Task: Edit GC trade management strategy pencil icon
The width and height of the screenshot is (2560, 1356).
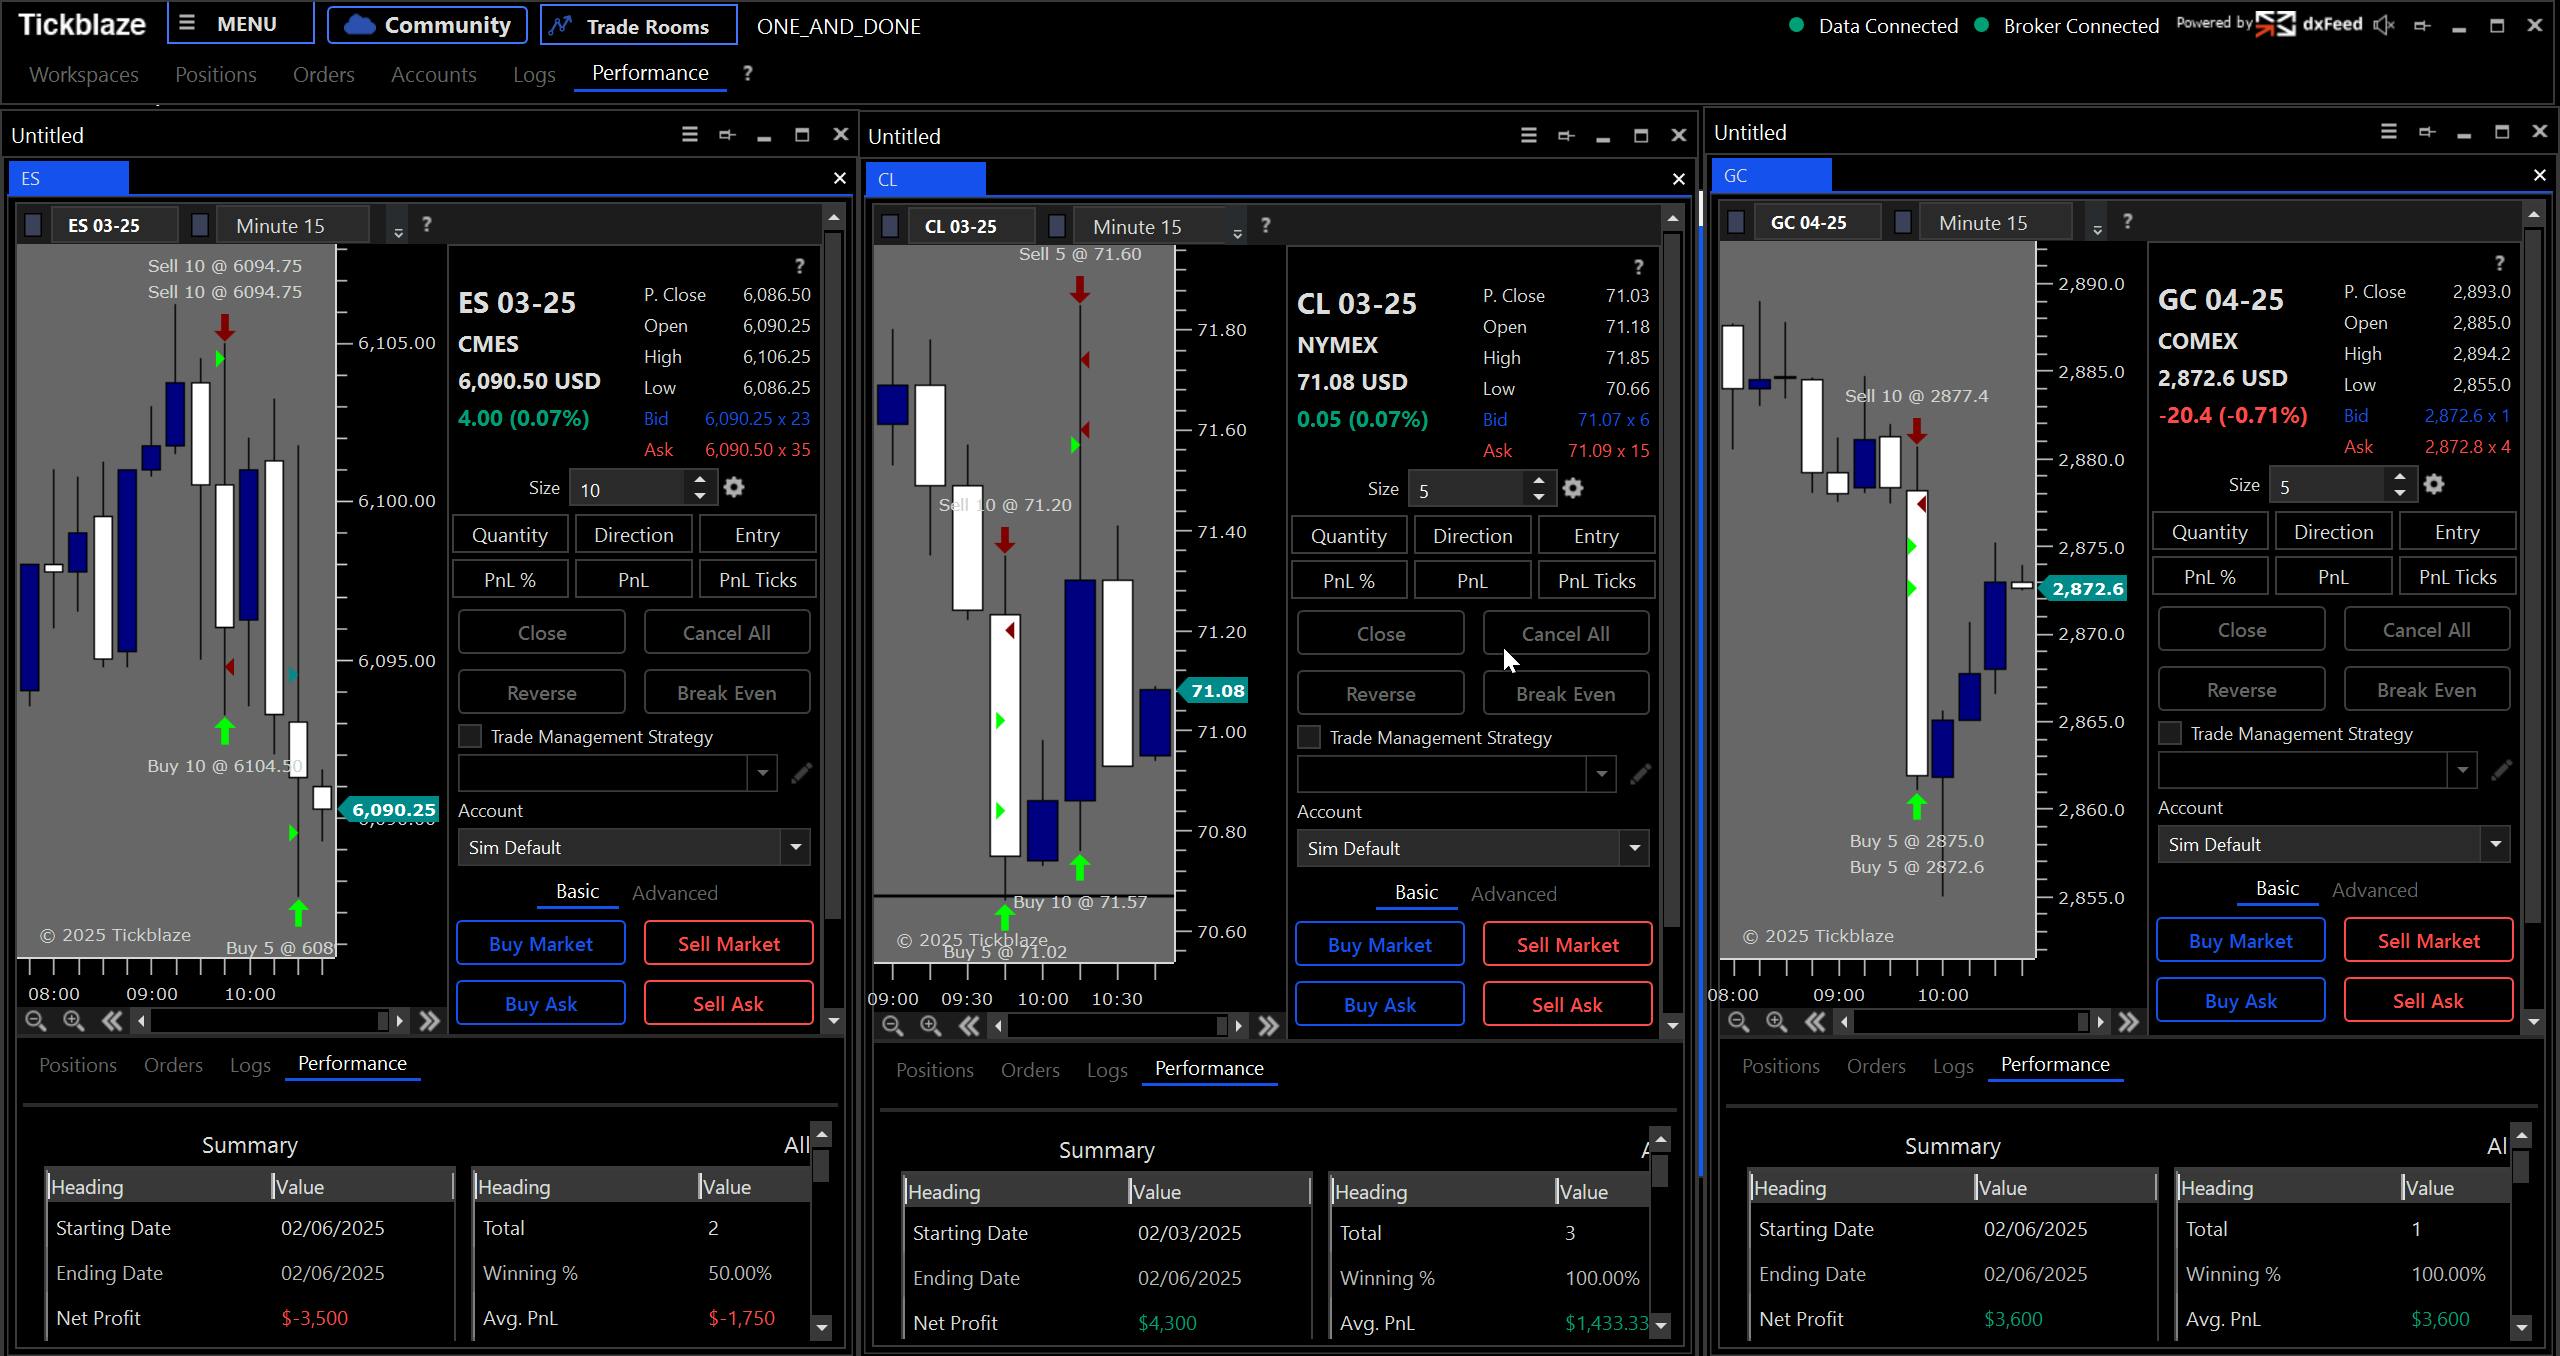Action: coord(2501,770)
